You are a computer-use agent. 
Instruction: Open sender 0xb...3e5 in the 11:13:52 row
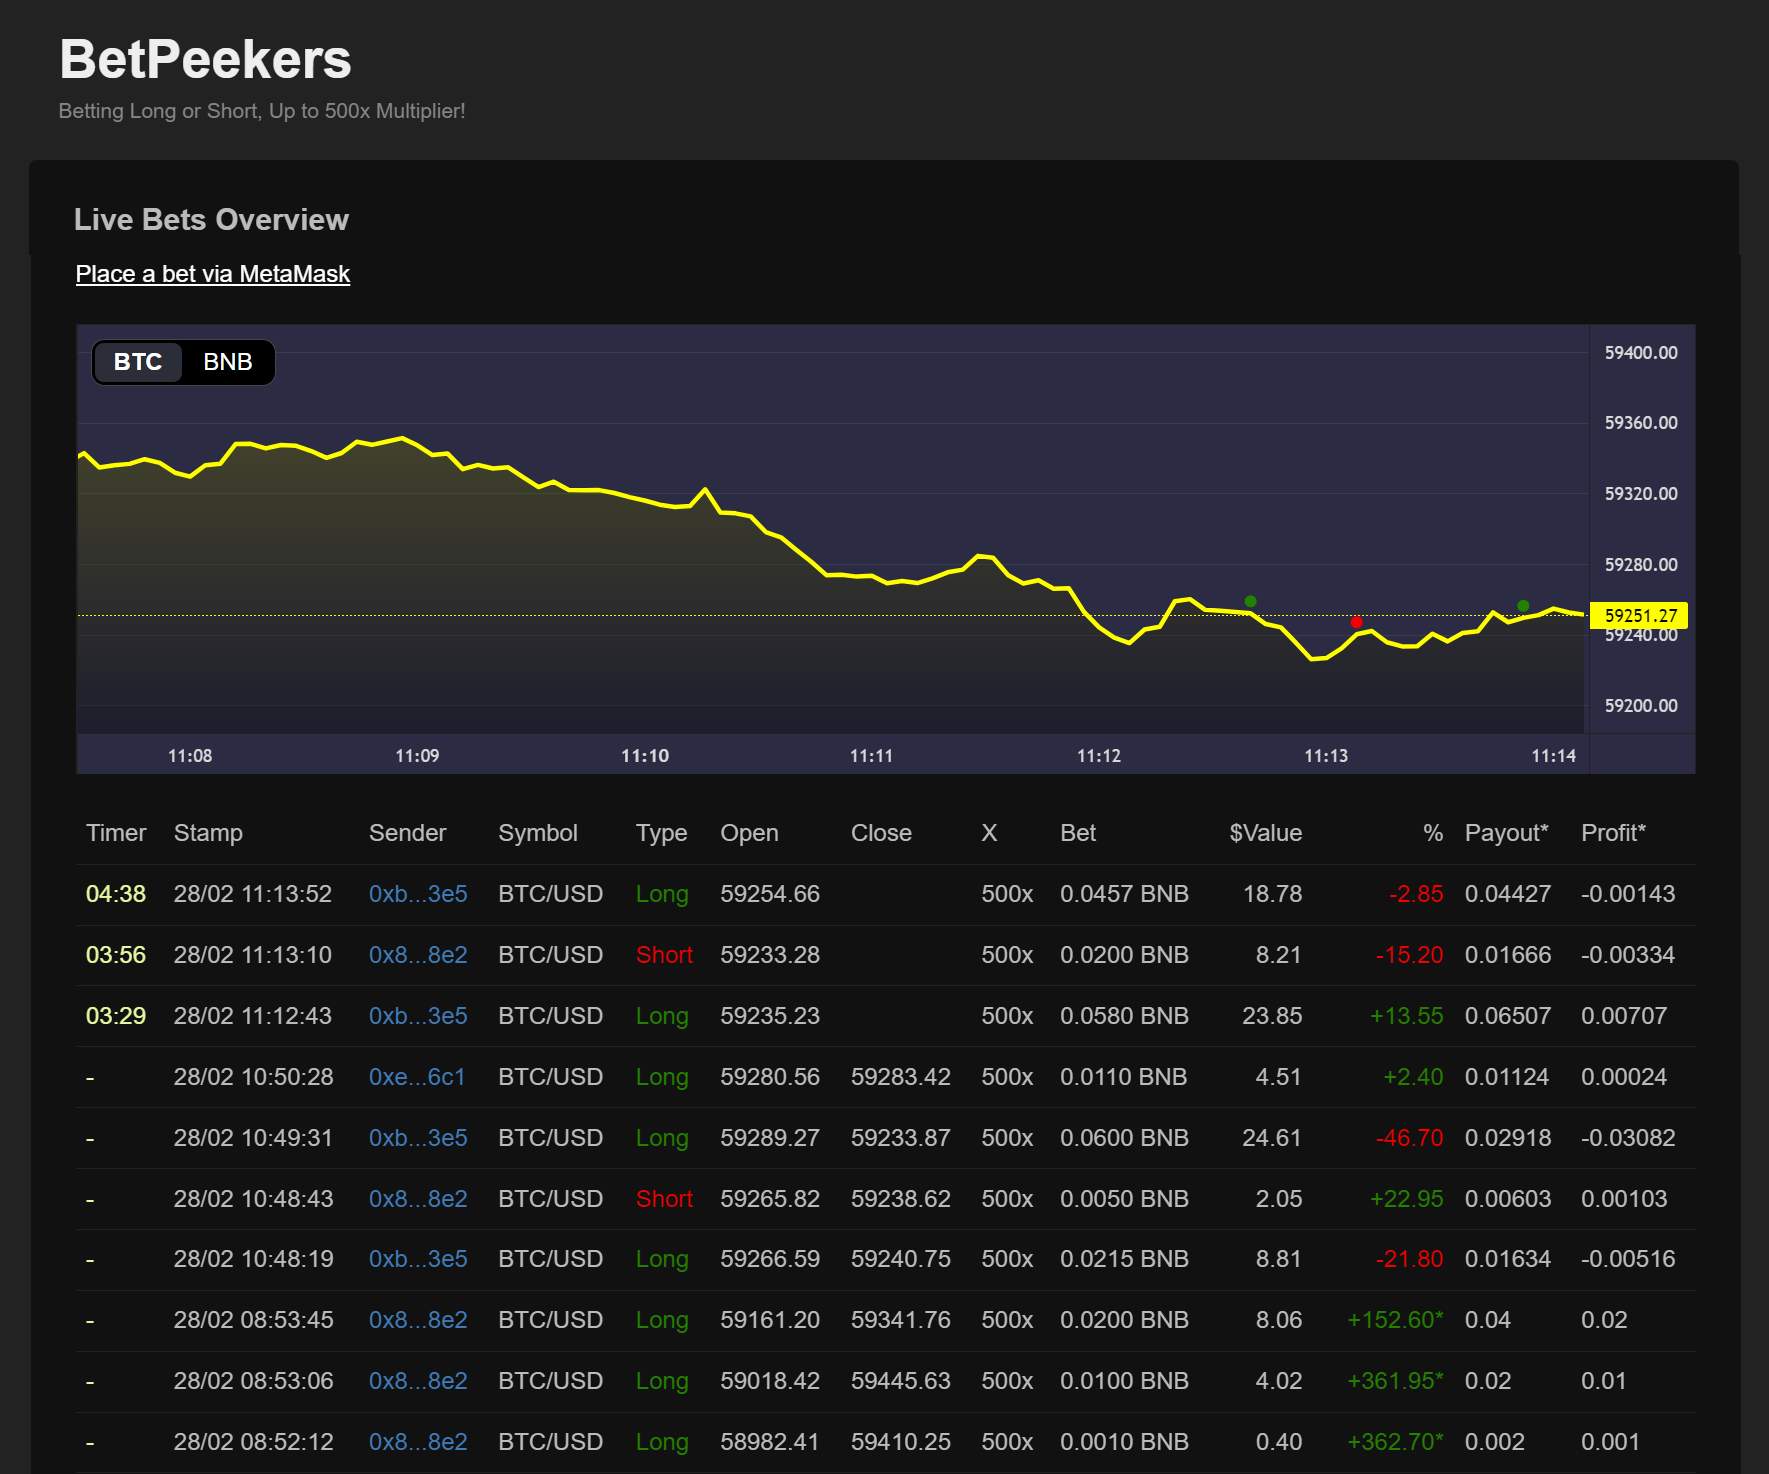418,894
